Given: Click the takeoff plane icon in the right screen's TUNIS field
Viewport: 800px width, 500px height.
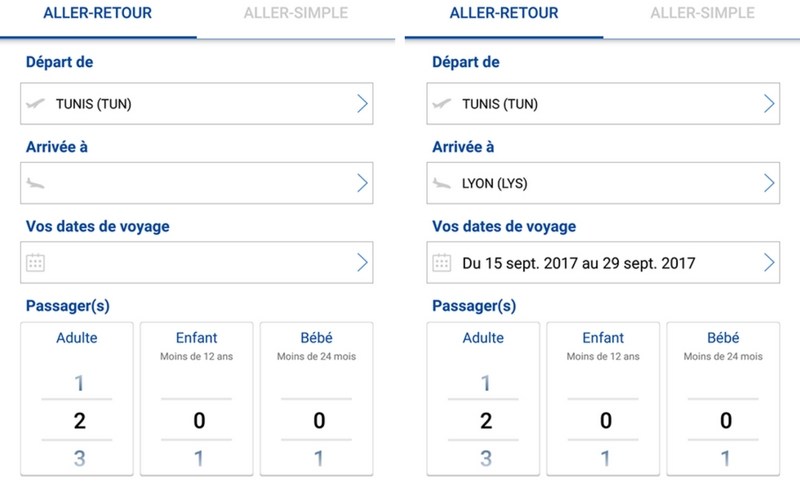Looking at the screenshot, I should pos(442,103).
